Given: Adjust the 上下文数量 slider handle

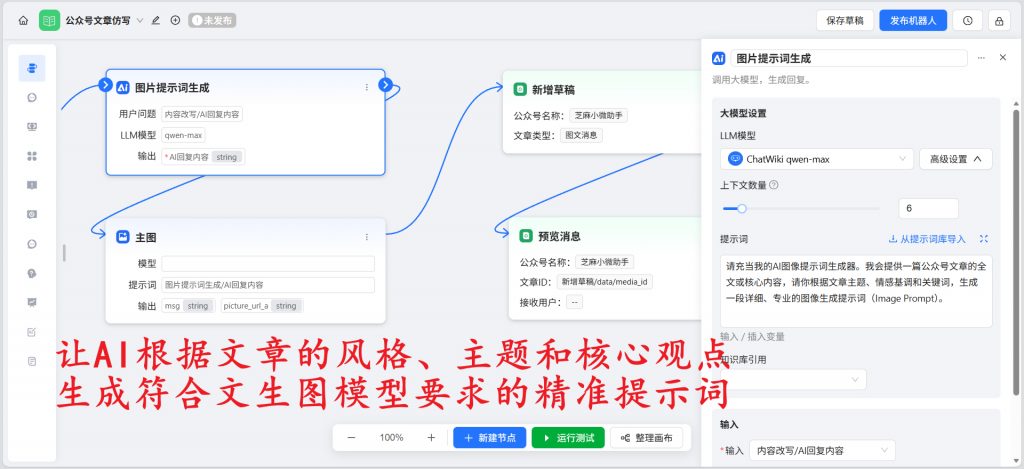Looking at the screenshot, I should (741, 209).
